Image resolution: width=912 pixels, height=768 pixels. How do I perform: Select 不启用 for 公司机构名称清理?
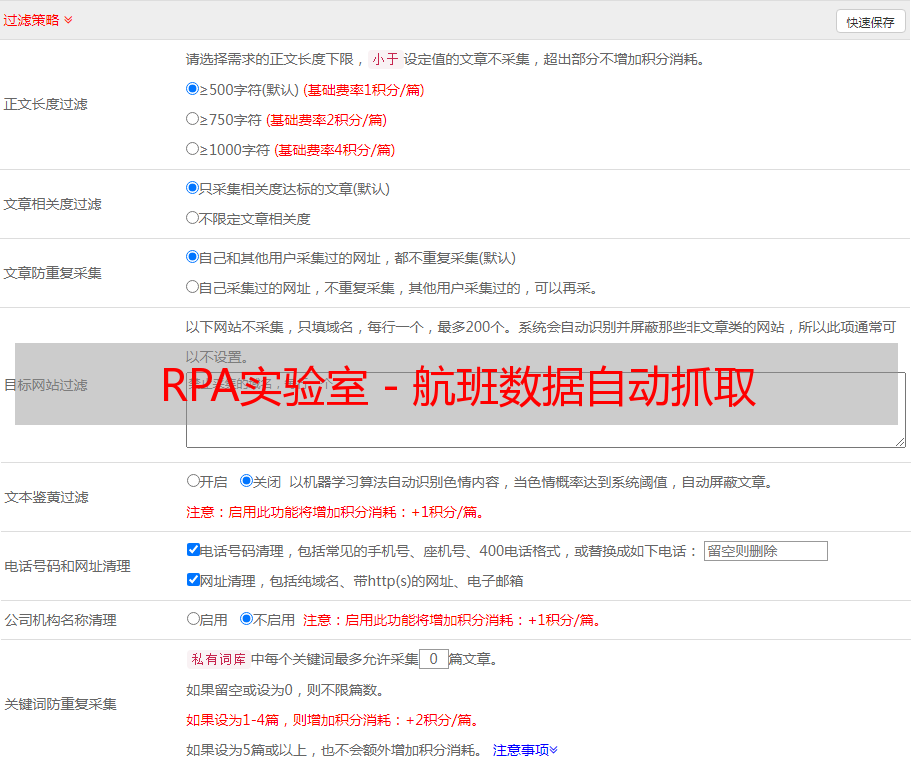(x=247, y=619)
